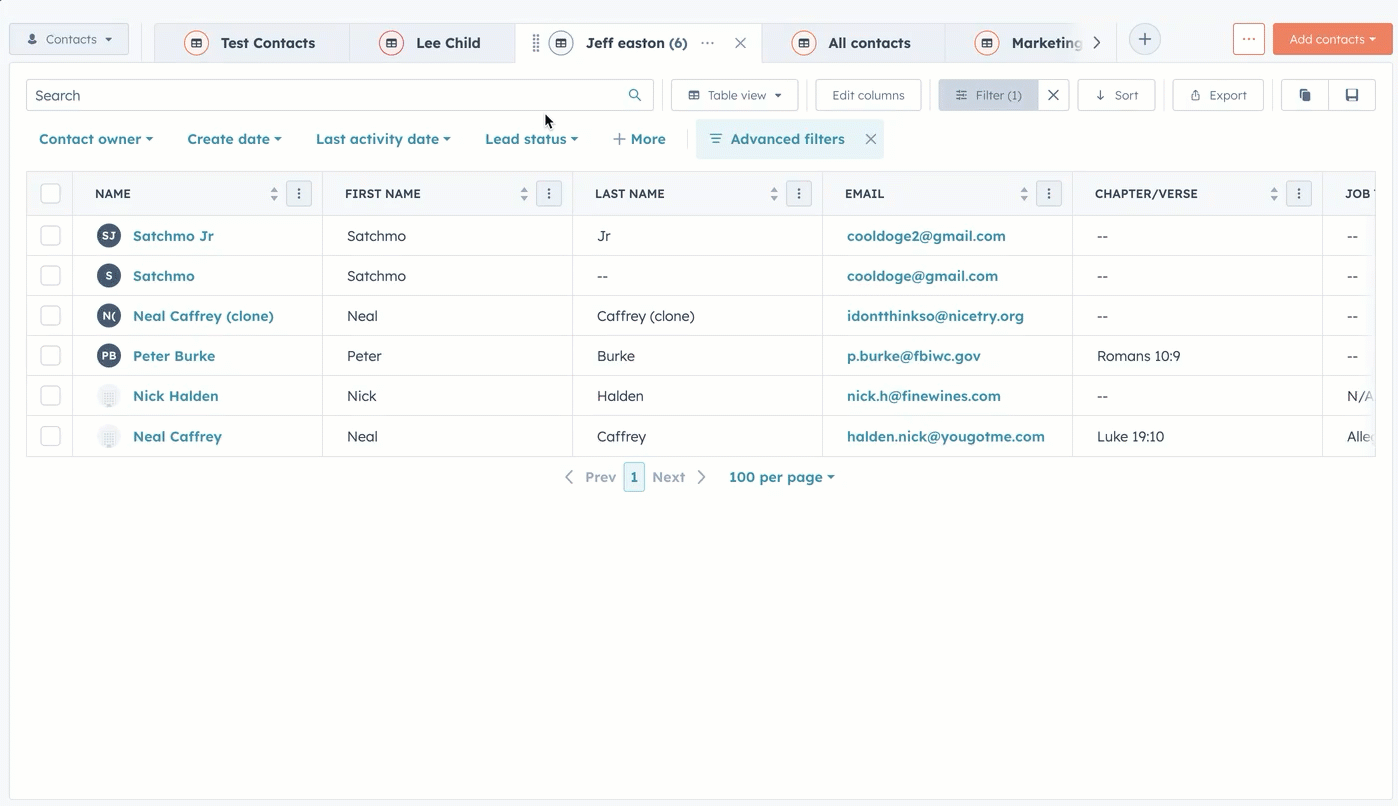1398x806 pixels.
Task: Open Add contacts dropdown button
Action: (1332, 39)
